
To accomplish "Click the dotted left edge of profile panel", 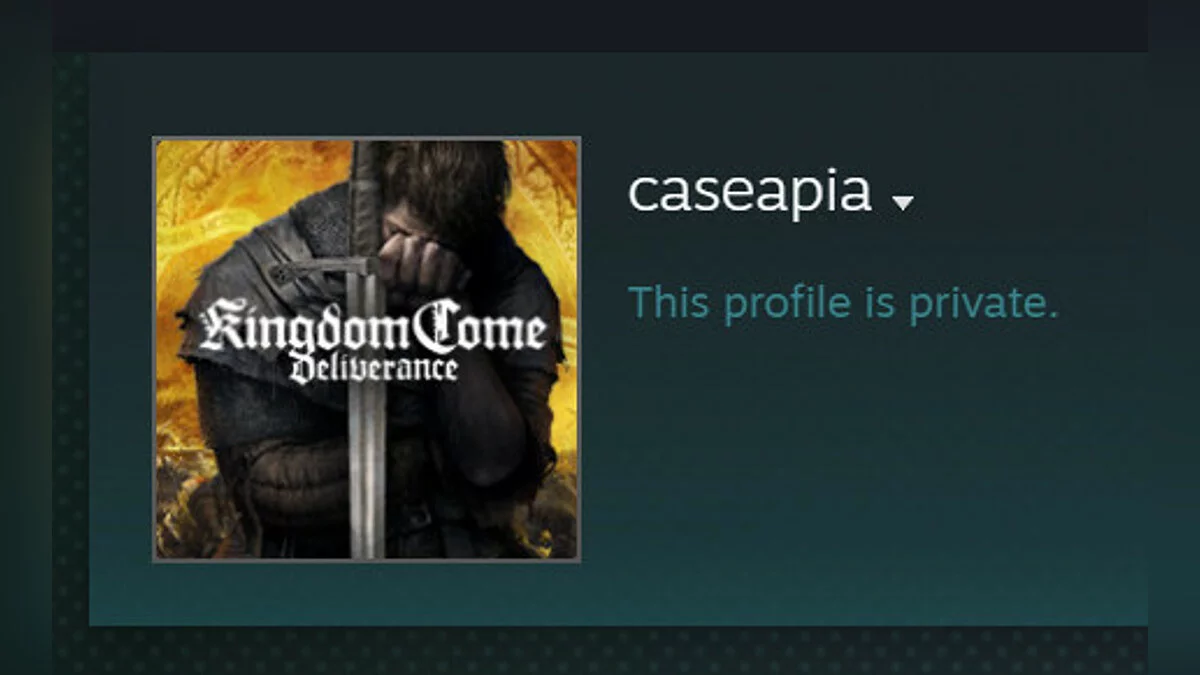I will (70, 340).
